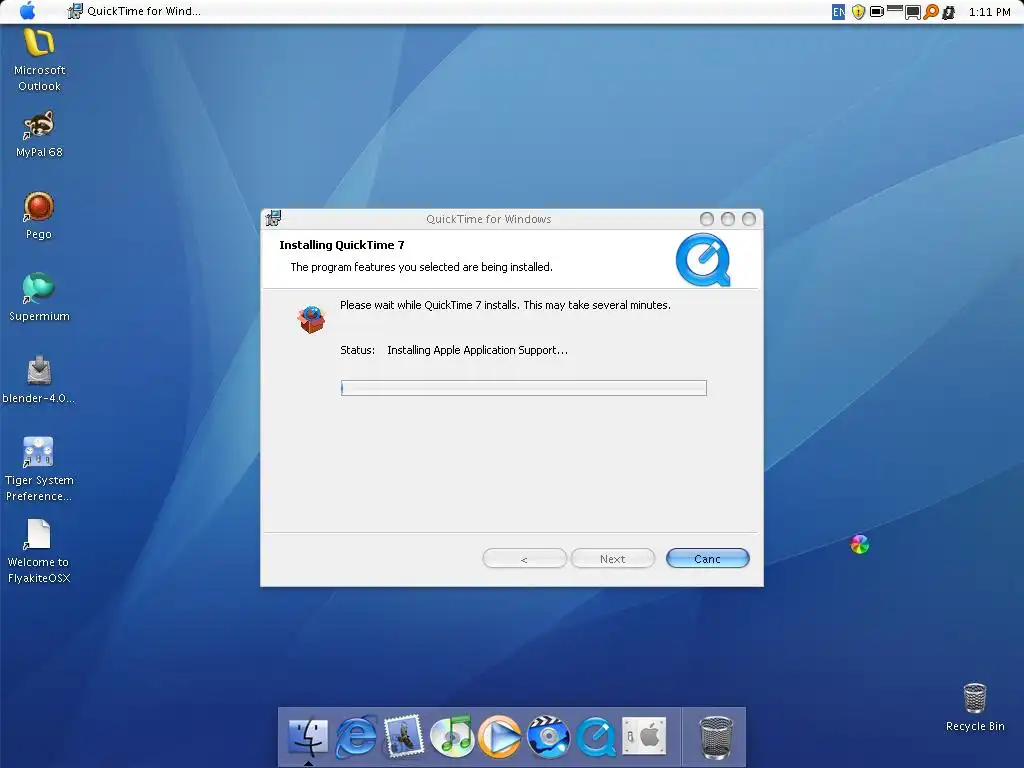
Task: Open QuickTime Player in the dock
Action: [x=596, y=737]
